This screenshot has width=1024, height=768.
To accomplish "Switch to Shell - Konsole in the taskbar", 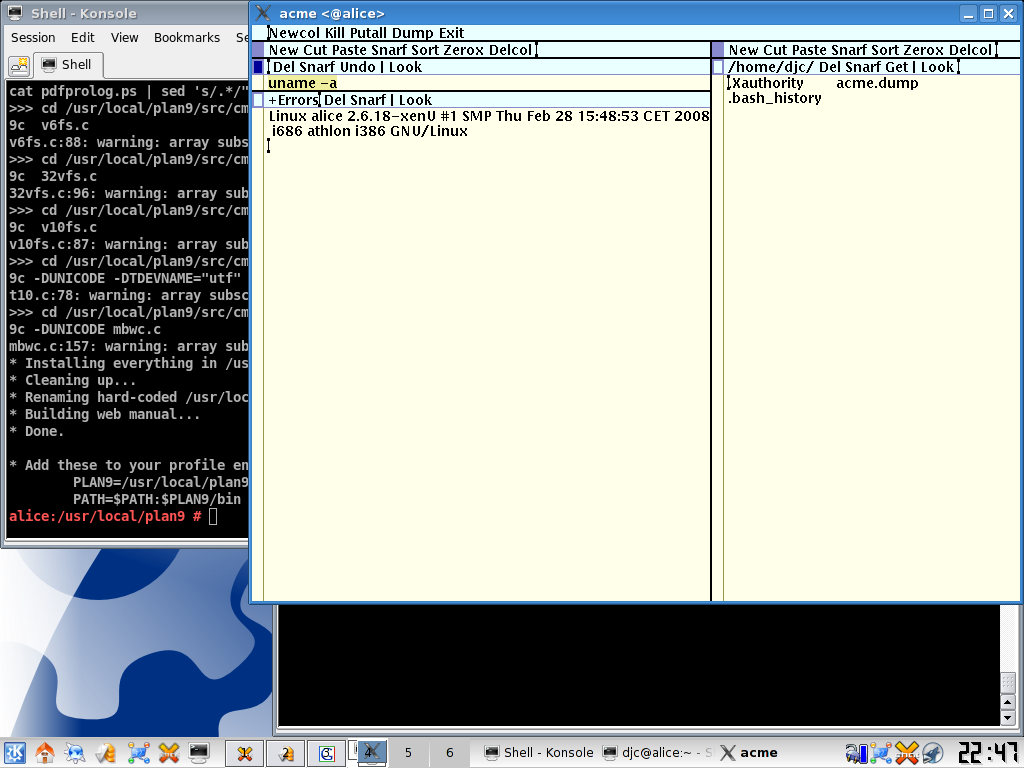I will [x=539, y=753].
